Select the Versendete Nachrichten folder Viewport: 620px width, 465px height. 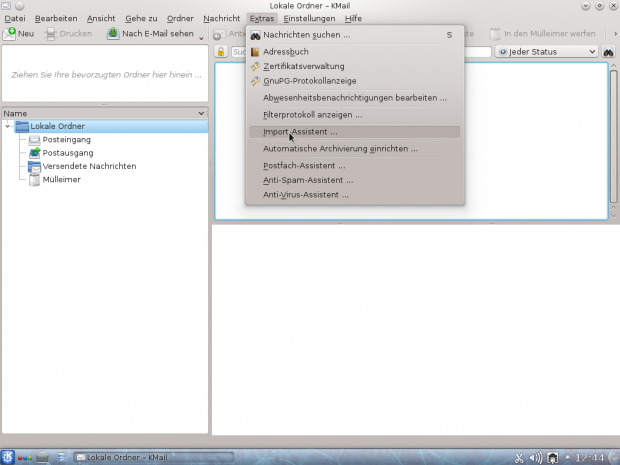(89, 166)
